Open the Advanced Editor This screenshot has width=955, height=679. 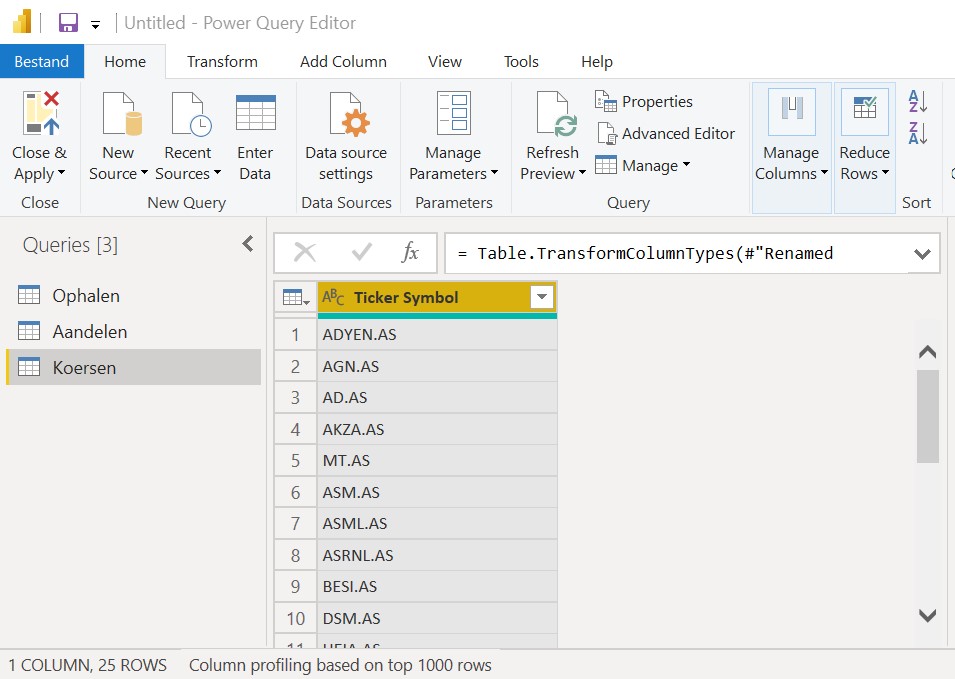[665, 134]
